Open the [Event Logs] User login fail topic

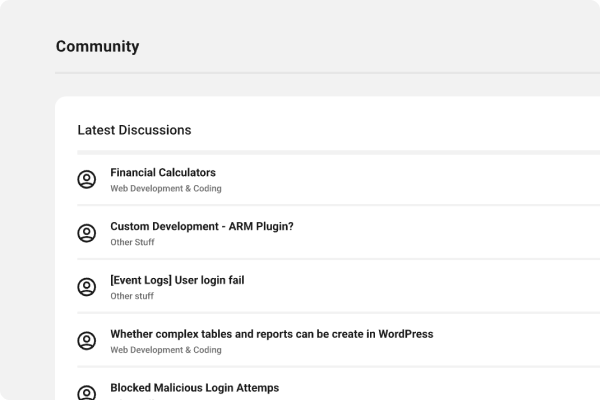tap(177, 280)
